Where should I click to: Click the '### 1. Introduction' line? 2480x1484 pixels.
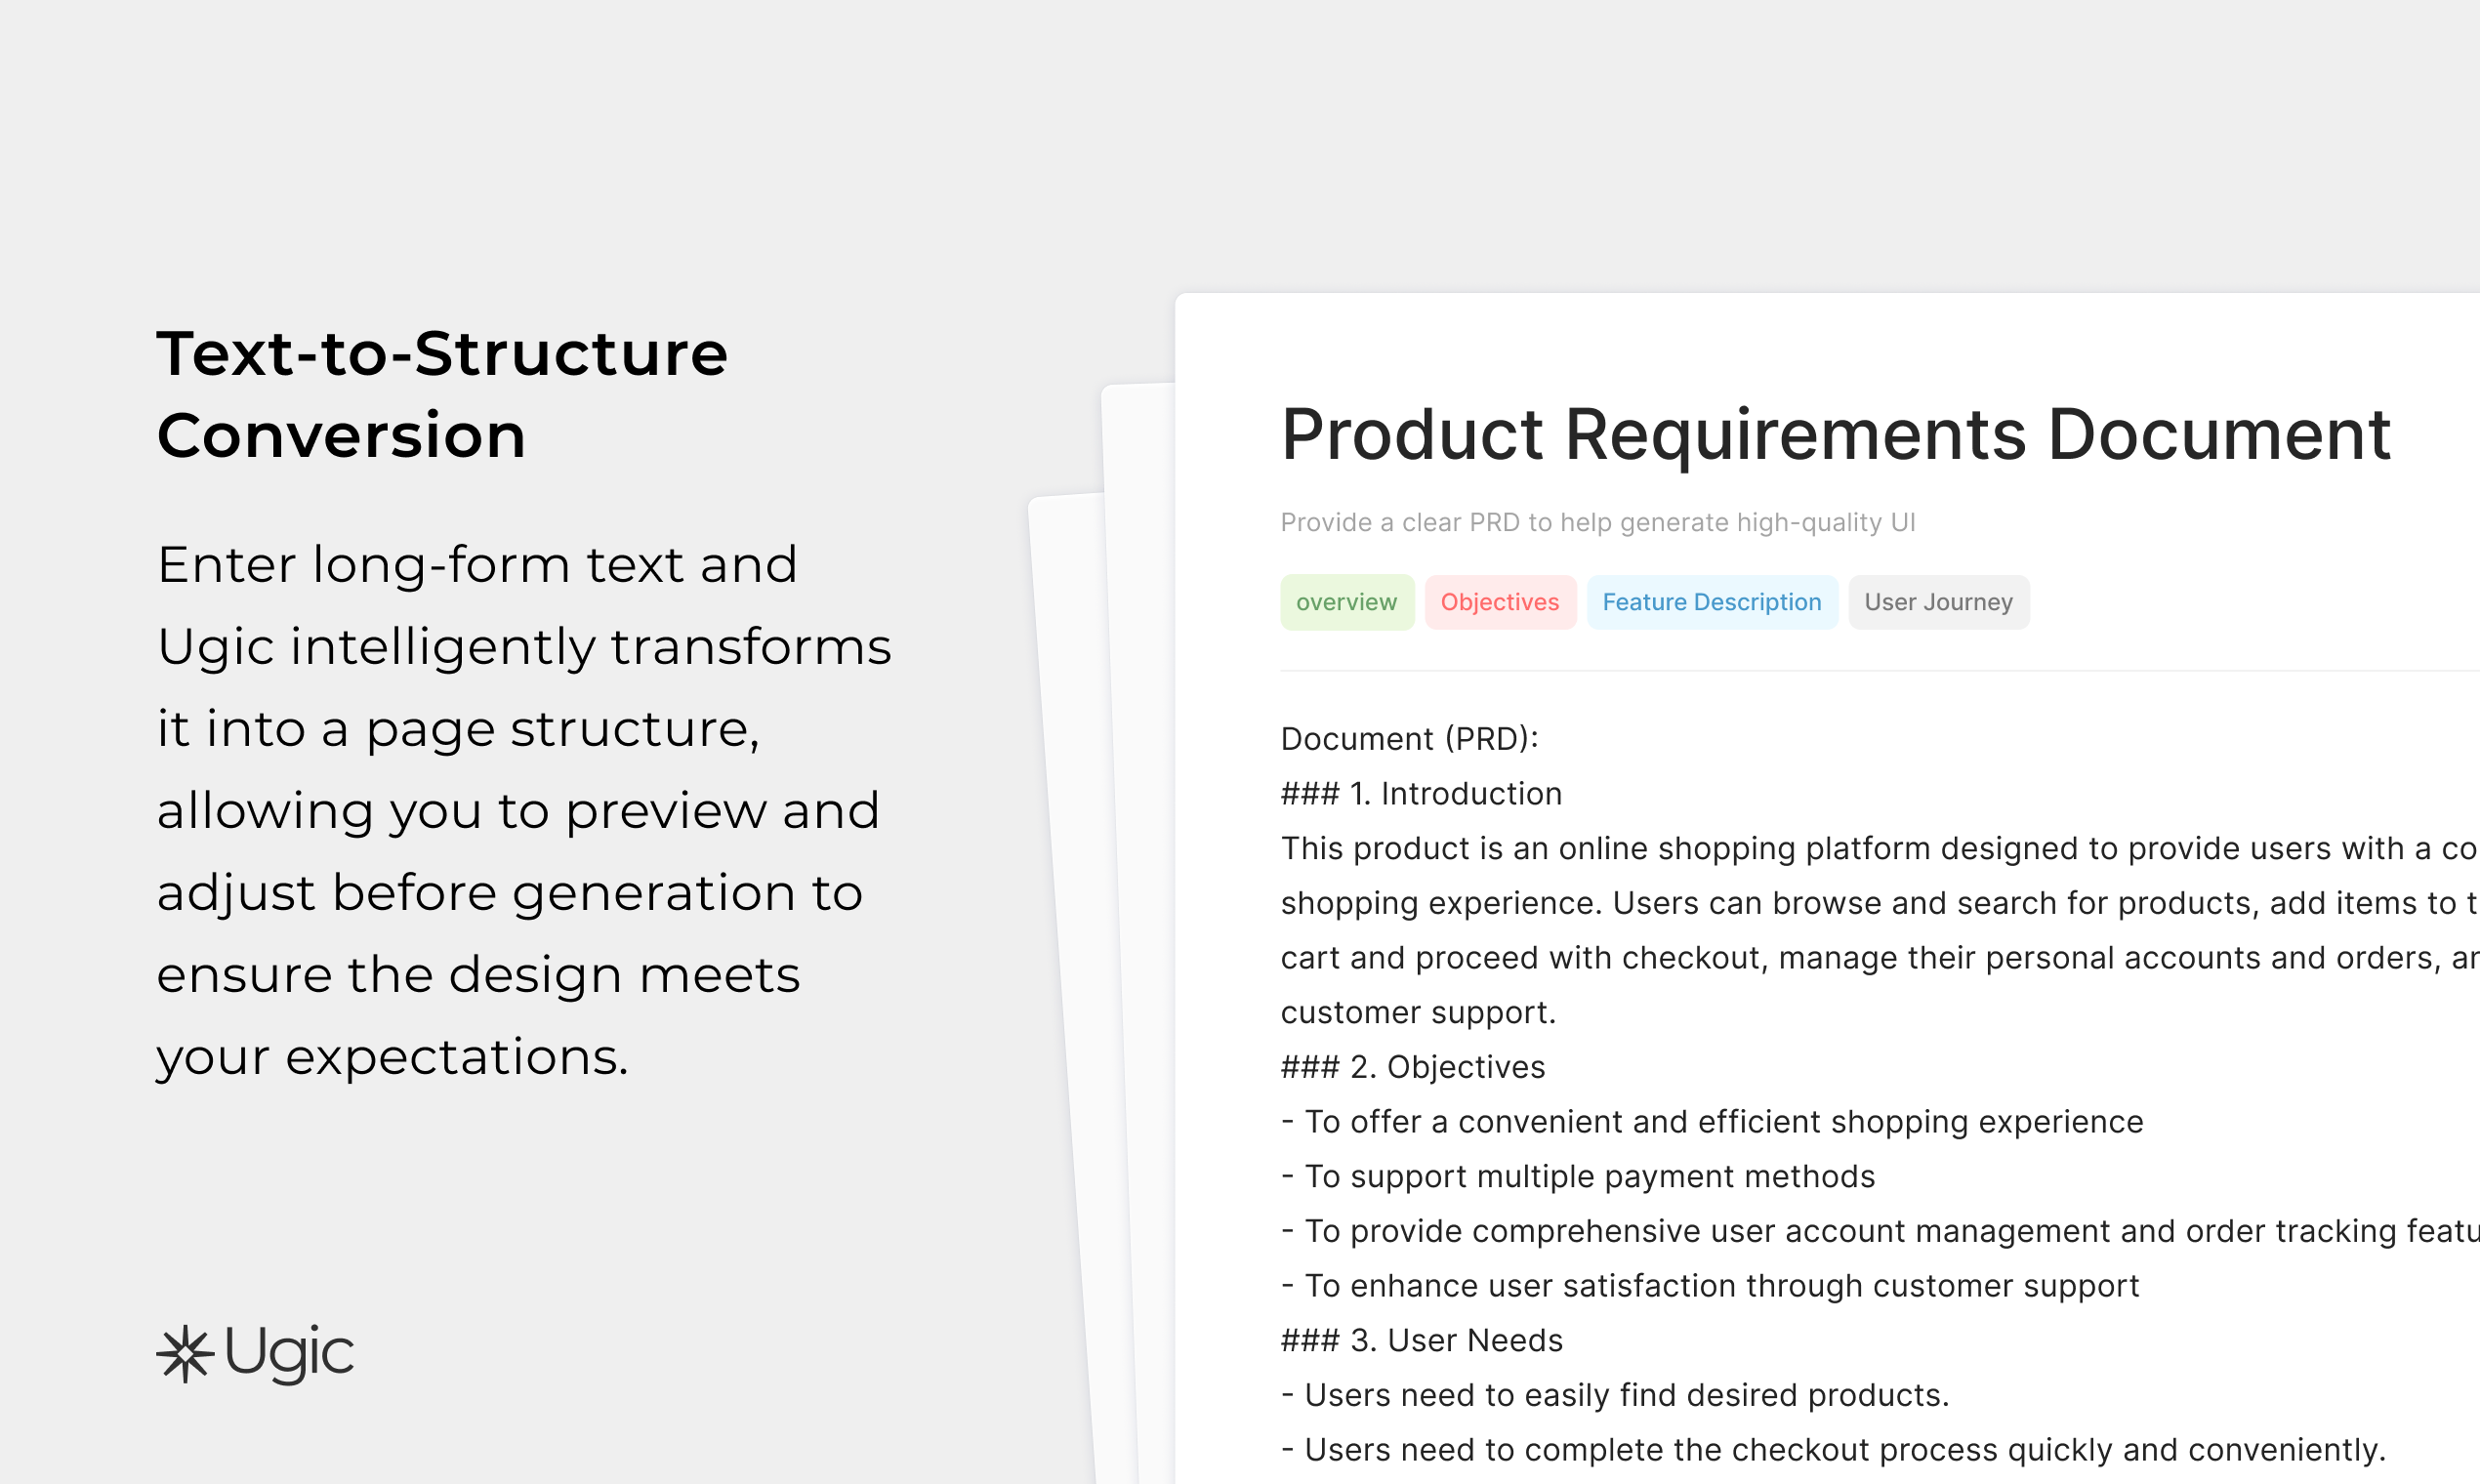pos(1421,794)
